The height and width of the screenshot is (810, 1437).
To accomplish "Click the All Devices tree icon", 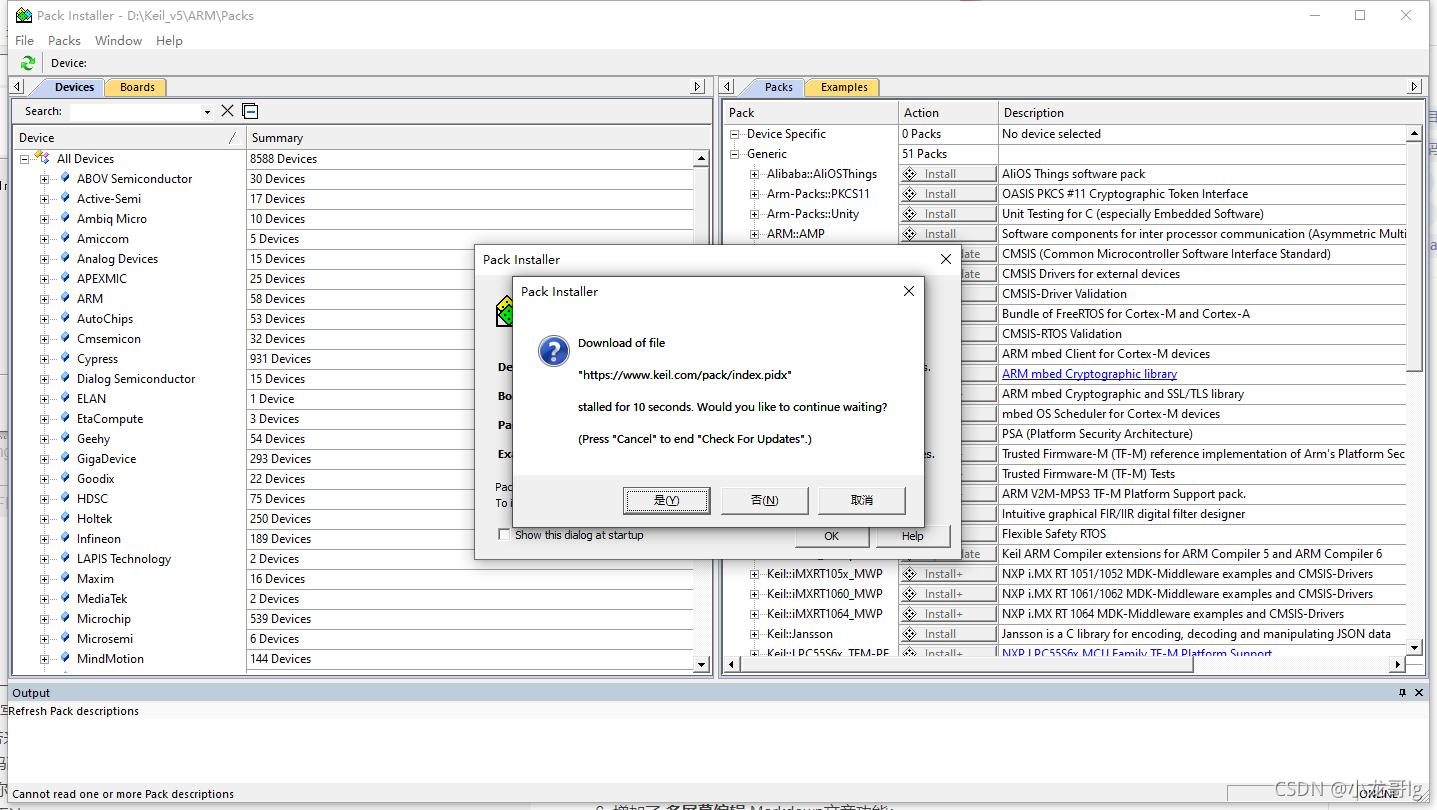I will point(42,158).
